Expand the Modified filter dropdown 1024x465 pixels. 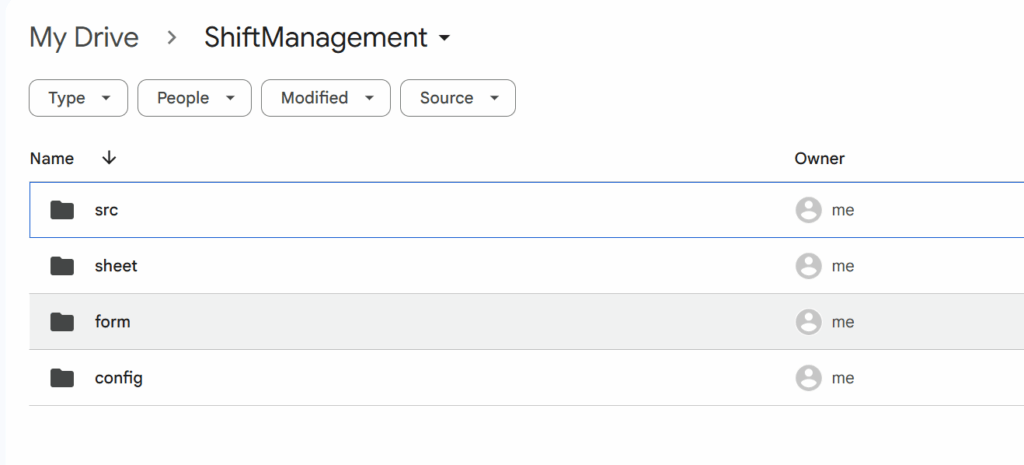pyautogui.click(x=326, y=98)
